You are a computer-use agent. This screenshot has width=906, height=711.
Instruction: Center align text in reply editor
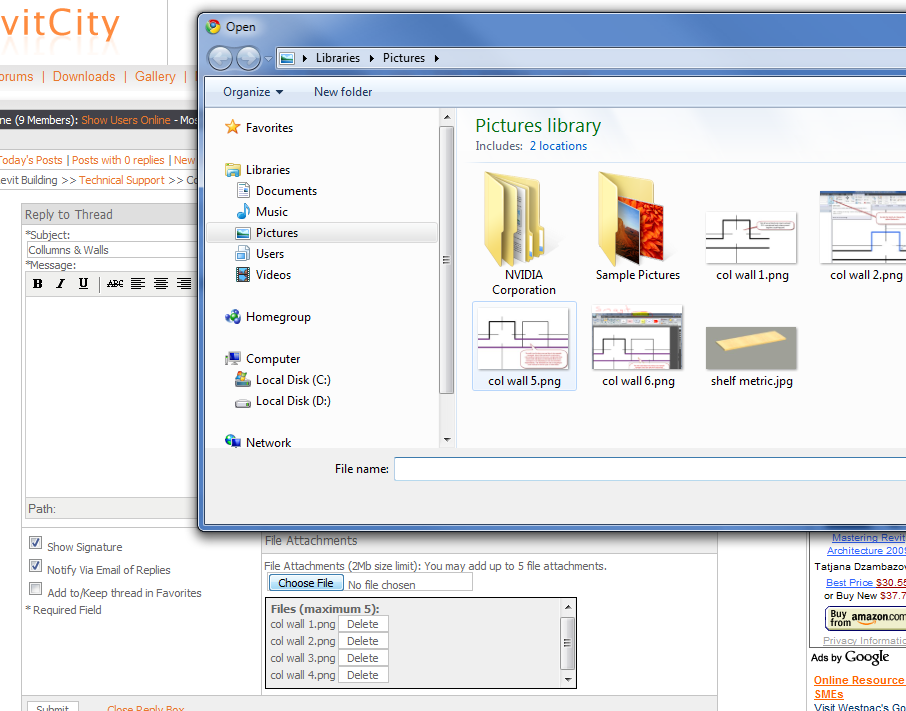161,284
